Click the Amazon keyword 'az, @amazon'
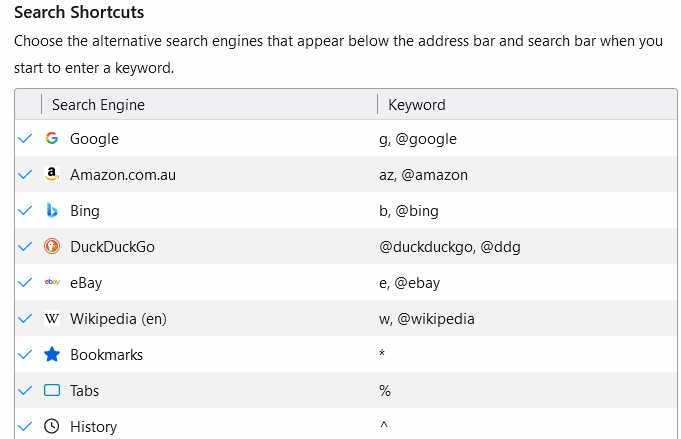Screen dimensions: 681x439 point(423,174)
